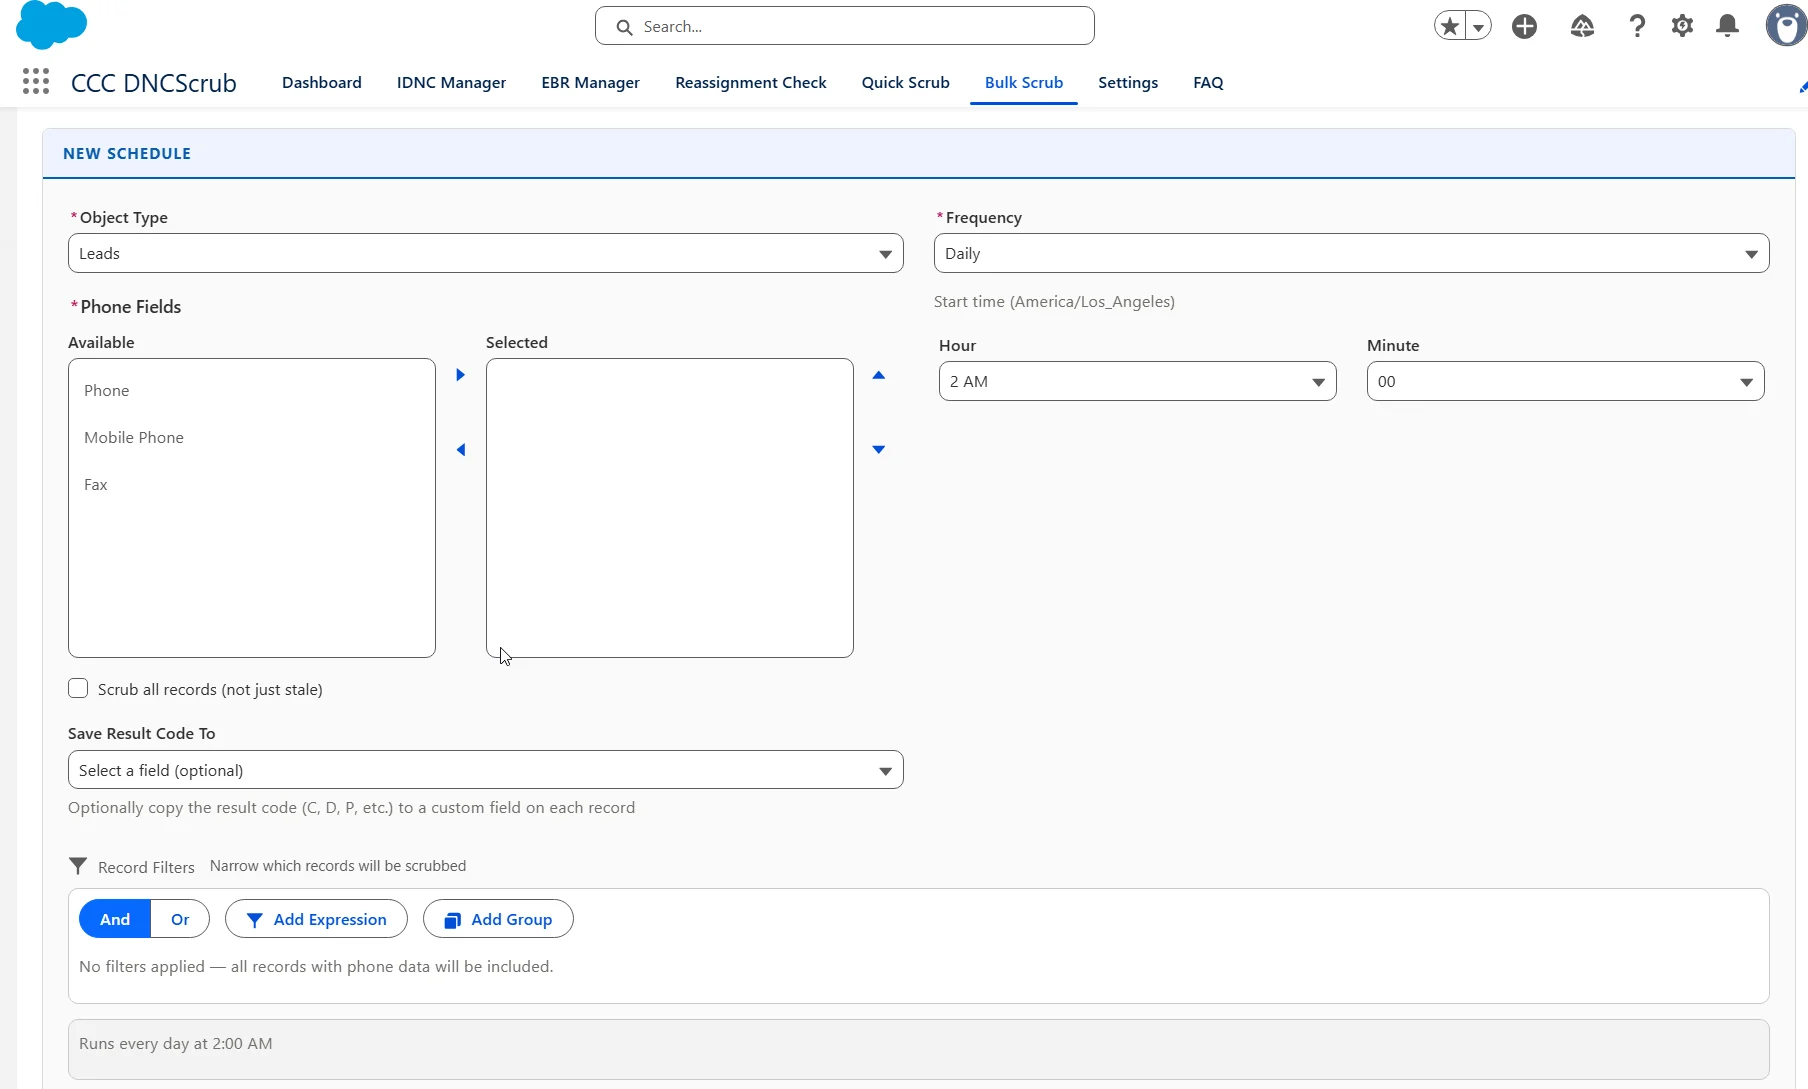Select Mobile Phone in the Available list
This screenshot has width=1808, height=1089.
click(x=252, y=437)
